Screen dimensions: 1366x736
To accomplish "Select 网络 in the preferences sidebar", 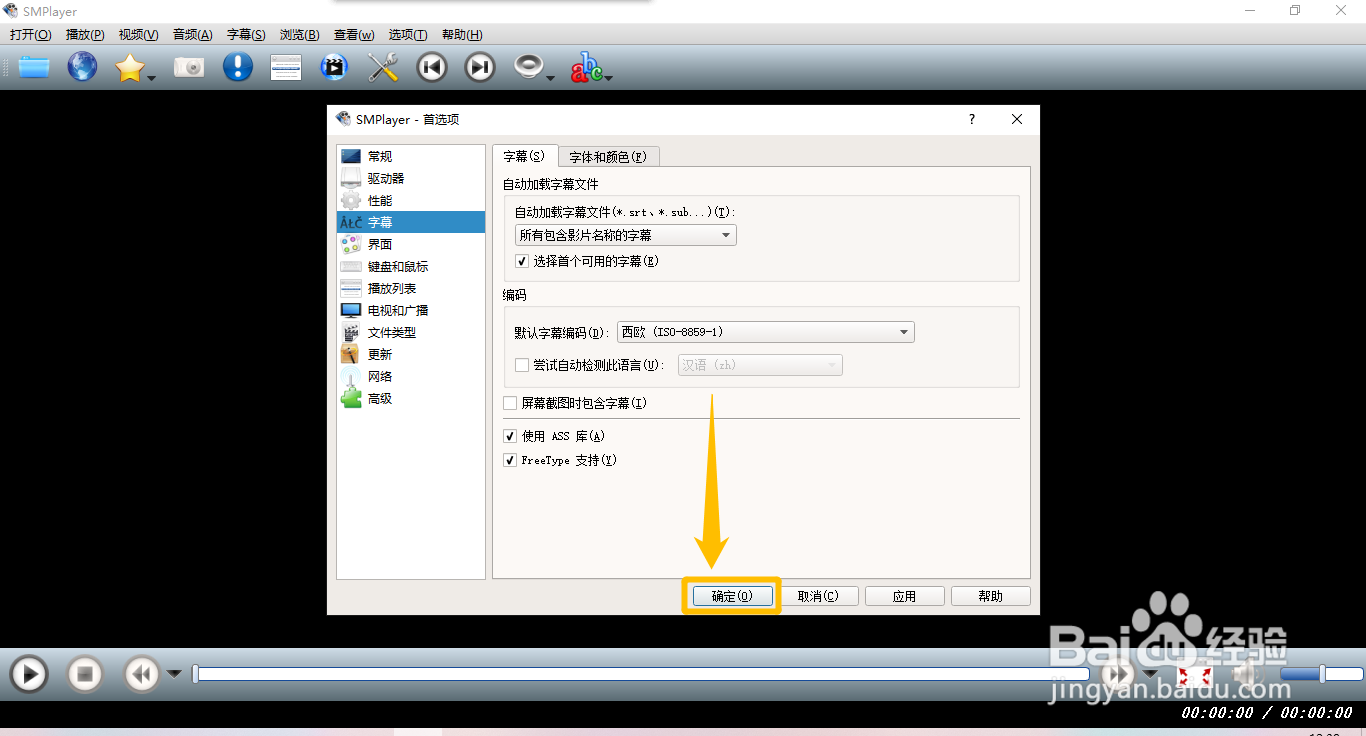I will coord(411,376).
